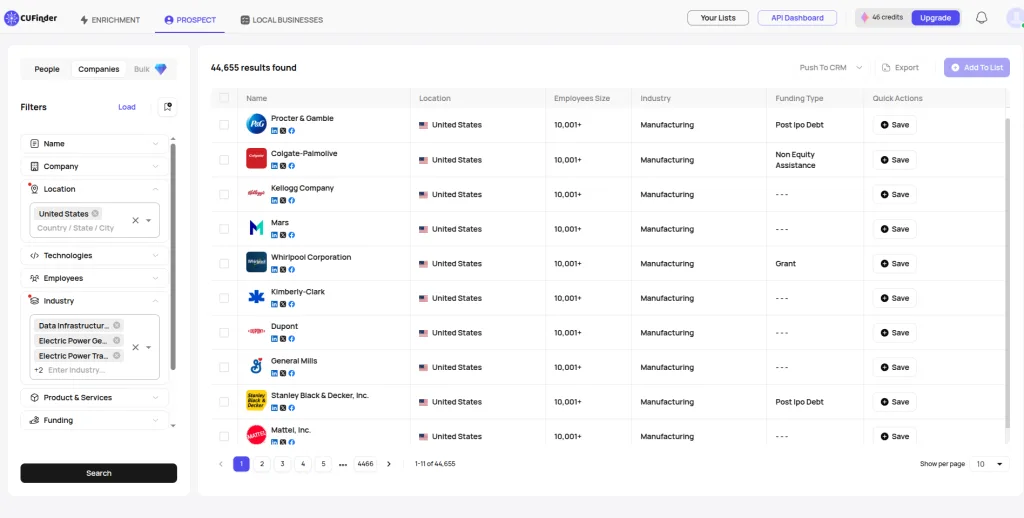Click the Upgrade button

(935, 18)
